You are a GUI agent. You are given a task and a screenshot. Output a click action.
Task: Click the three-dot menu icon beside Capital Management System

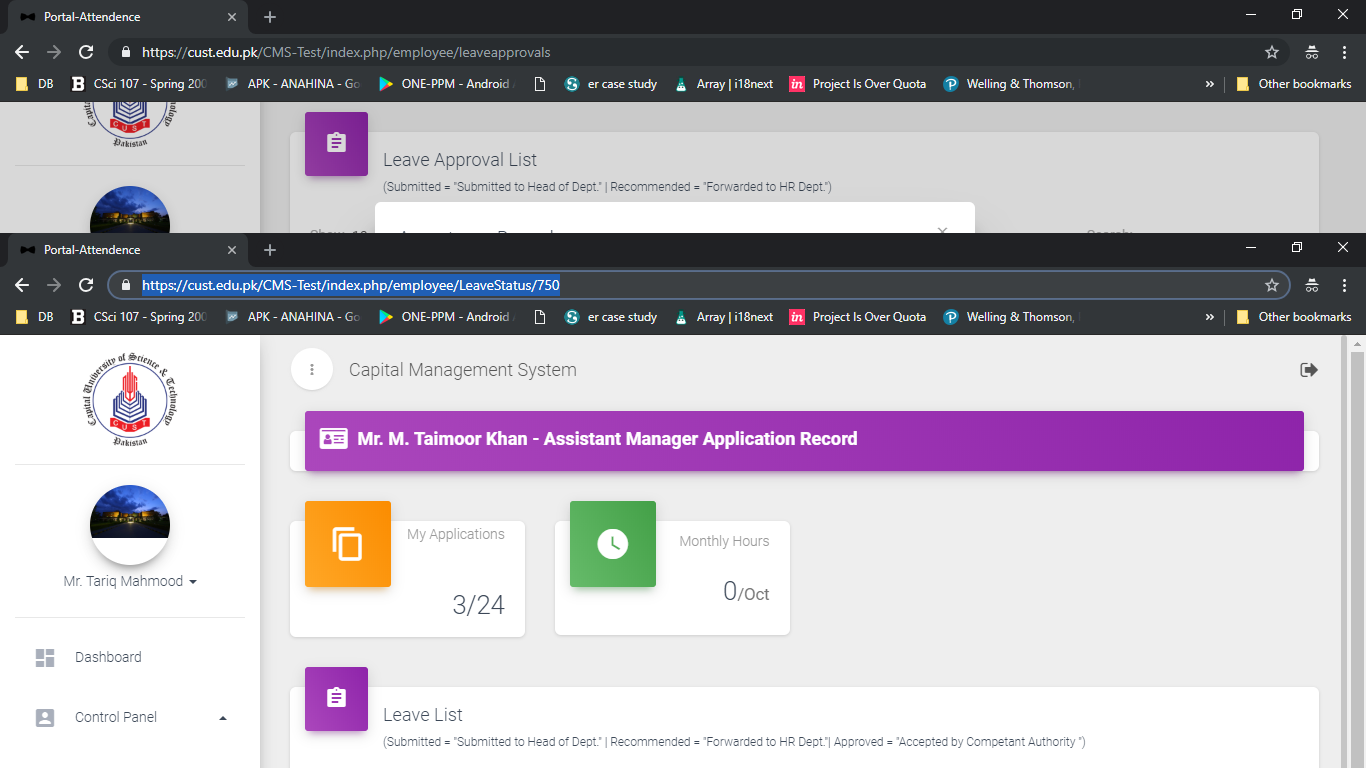point(312,370)
